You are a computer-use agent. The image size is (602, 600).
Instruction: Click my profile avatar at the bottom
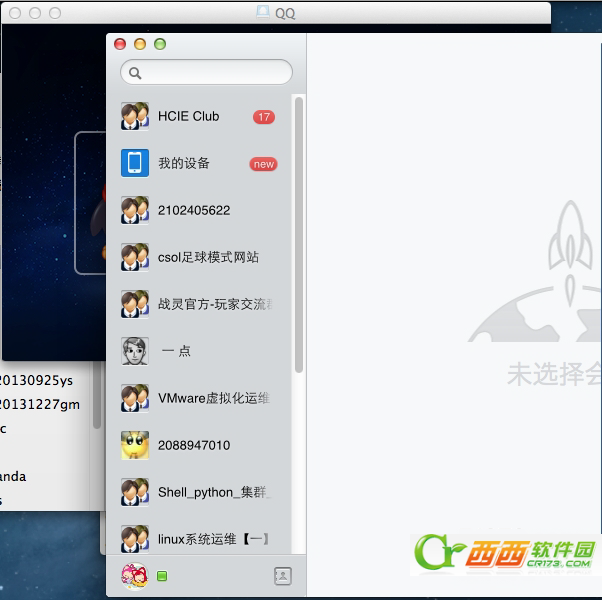(x=134, y=576)
